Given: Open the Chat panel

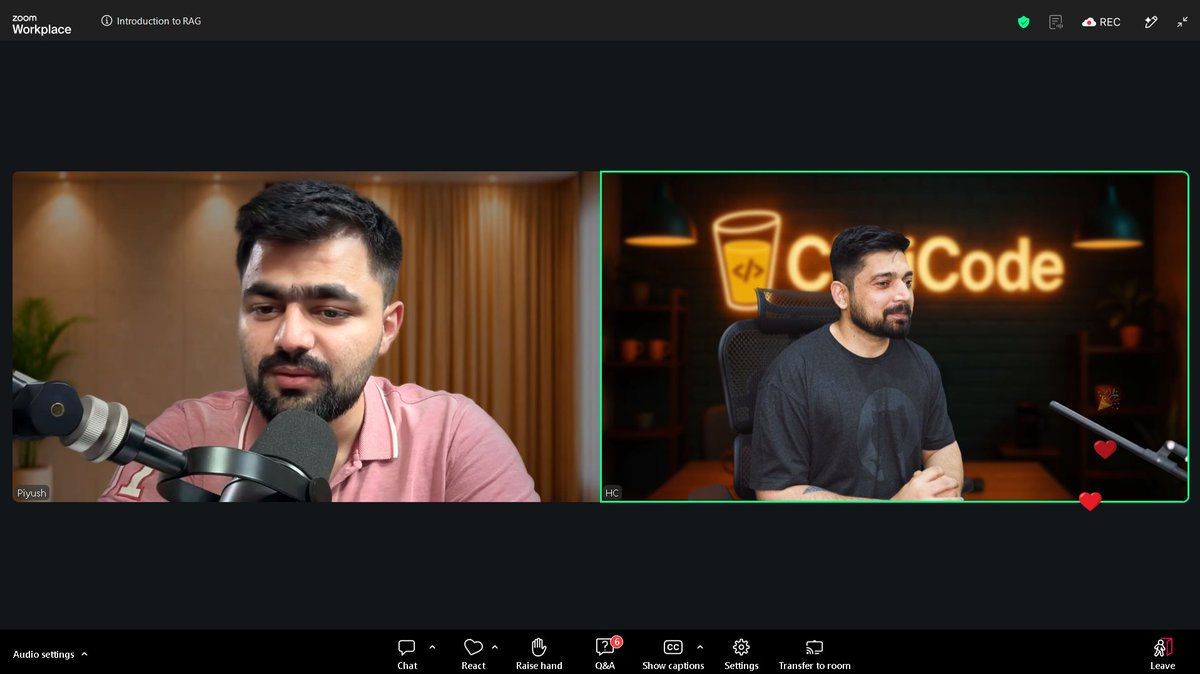Looking at the screenshot, I should (x=407, y=654).
